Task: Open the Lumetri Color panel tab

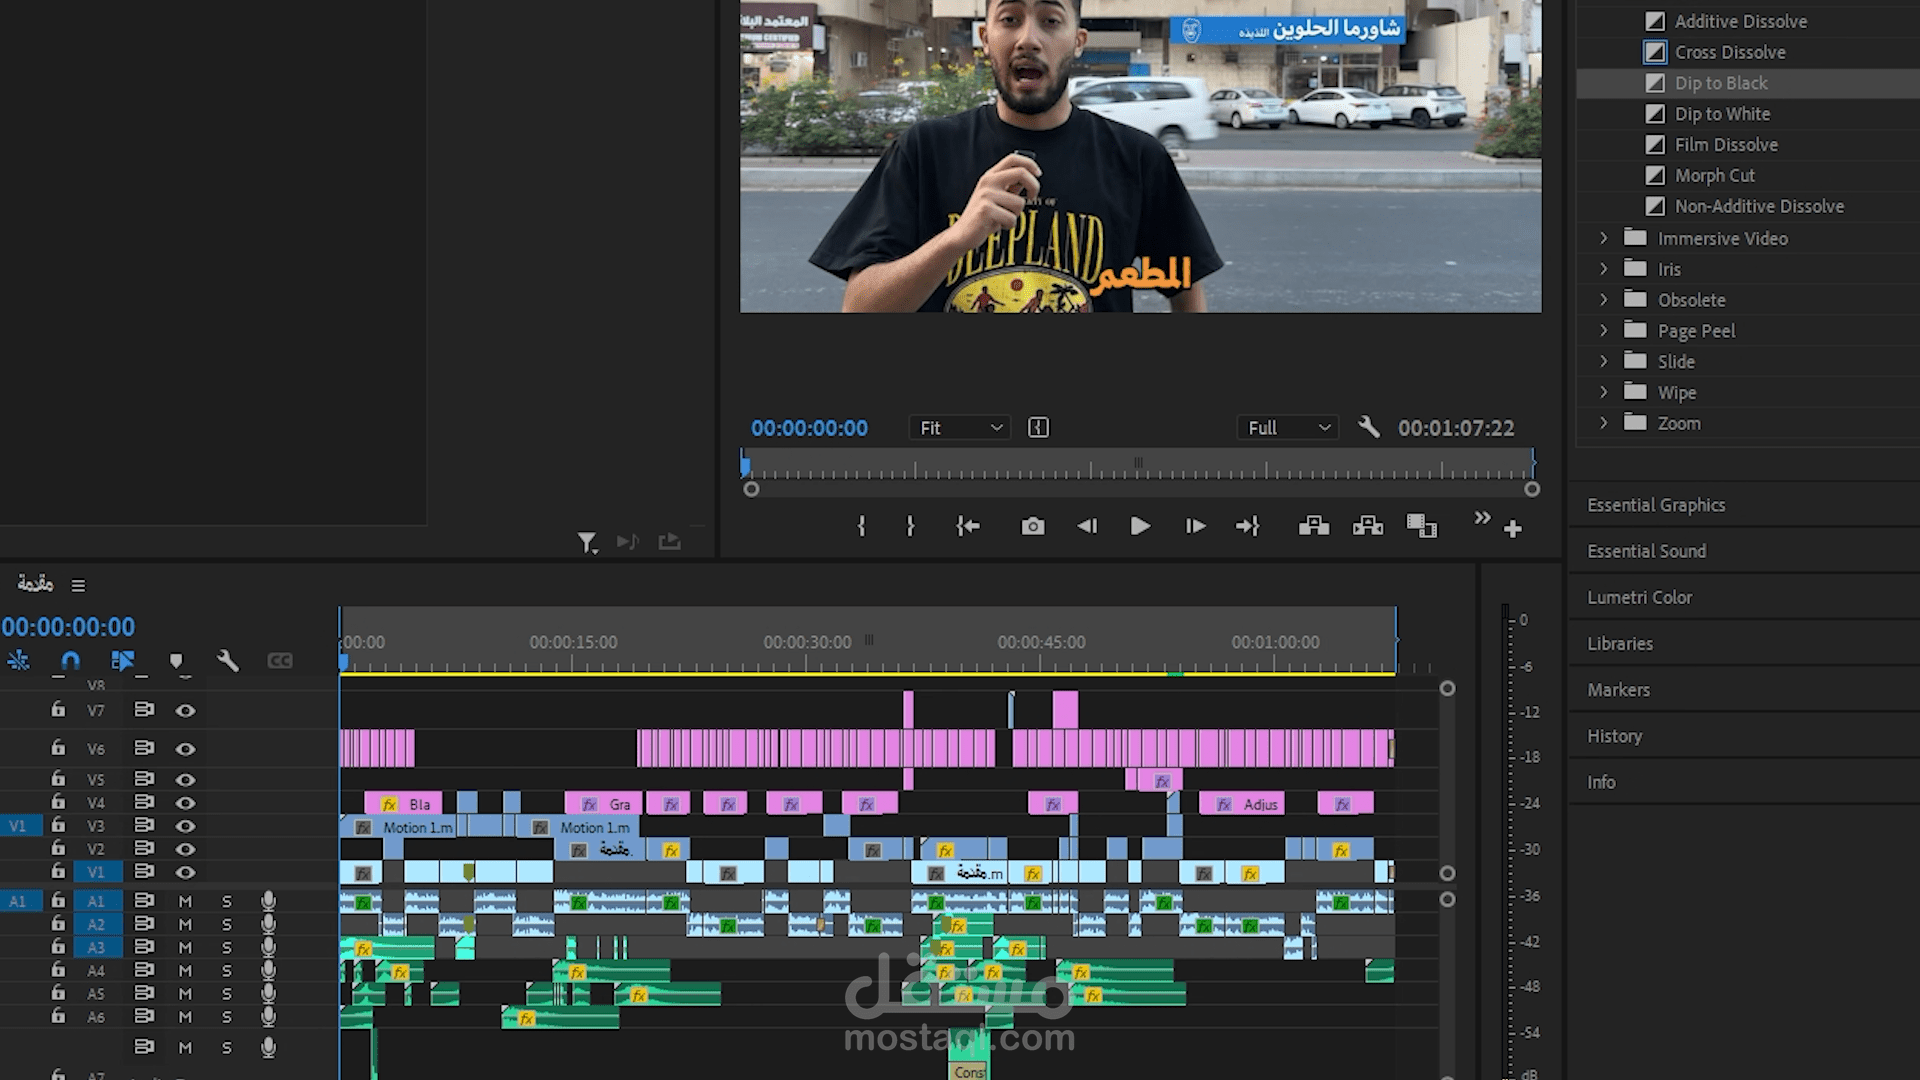Action: click(1639, 597)
